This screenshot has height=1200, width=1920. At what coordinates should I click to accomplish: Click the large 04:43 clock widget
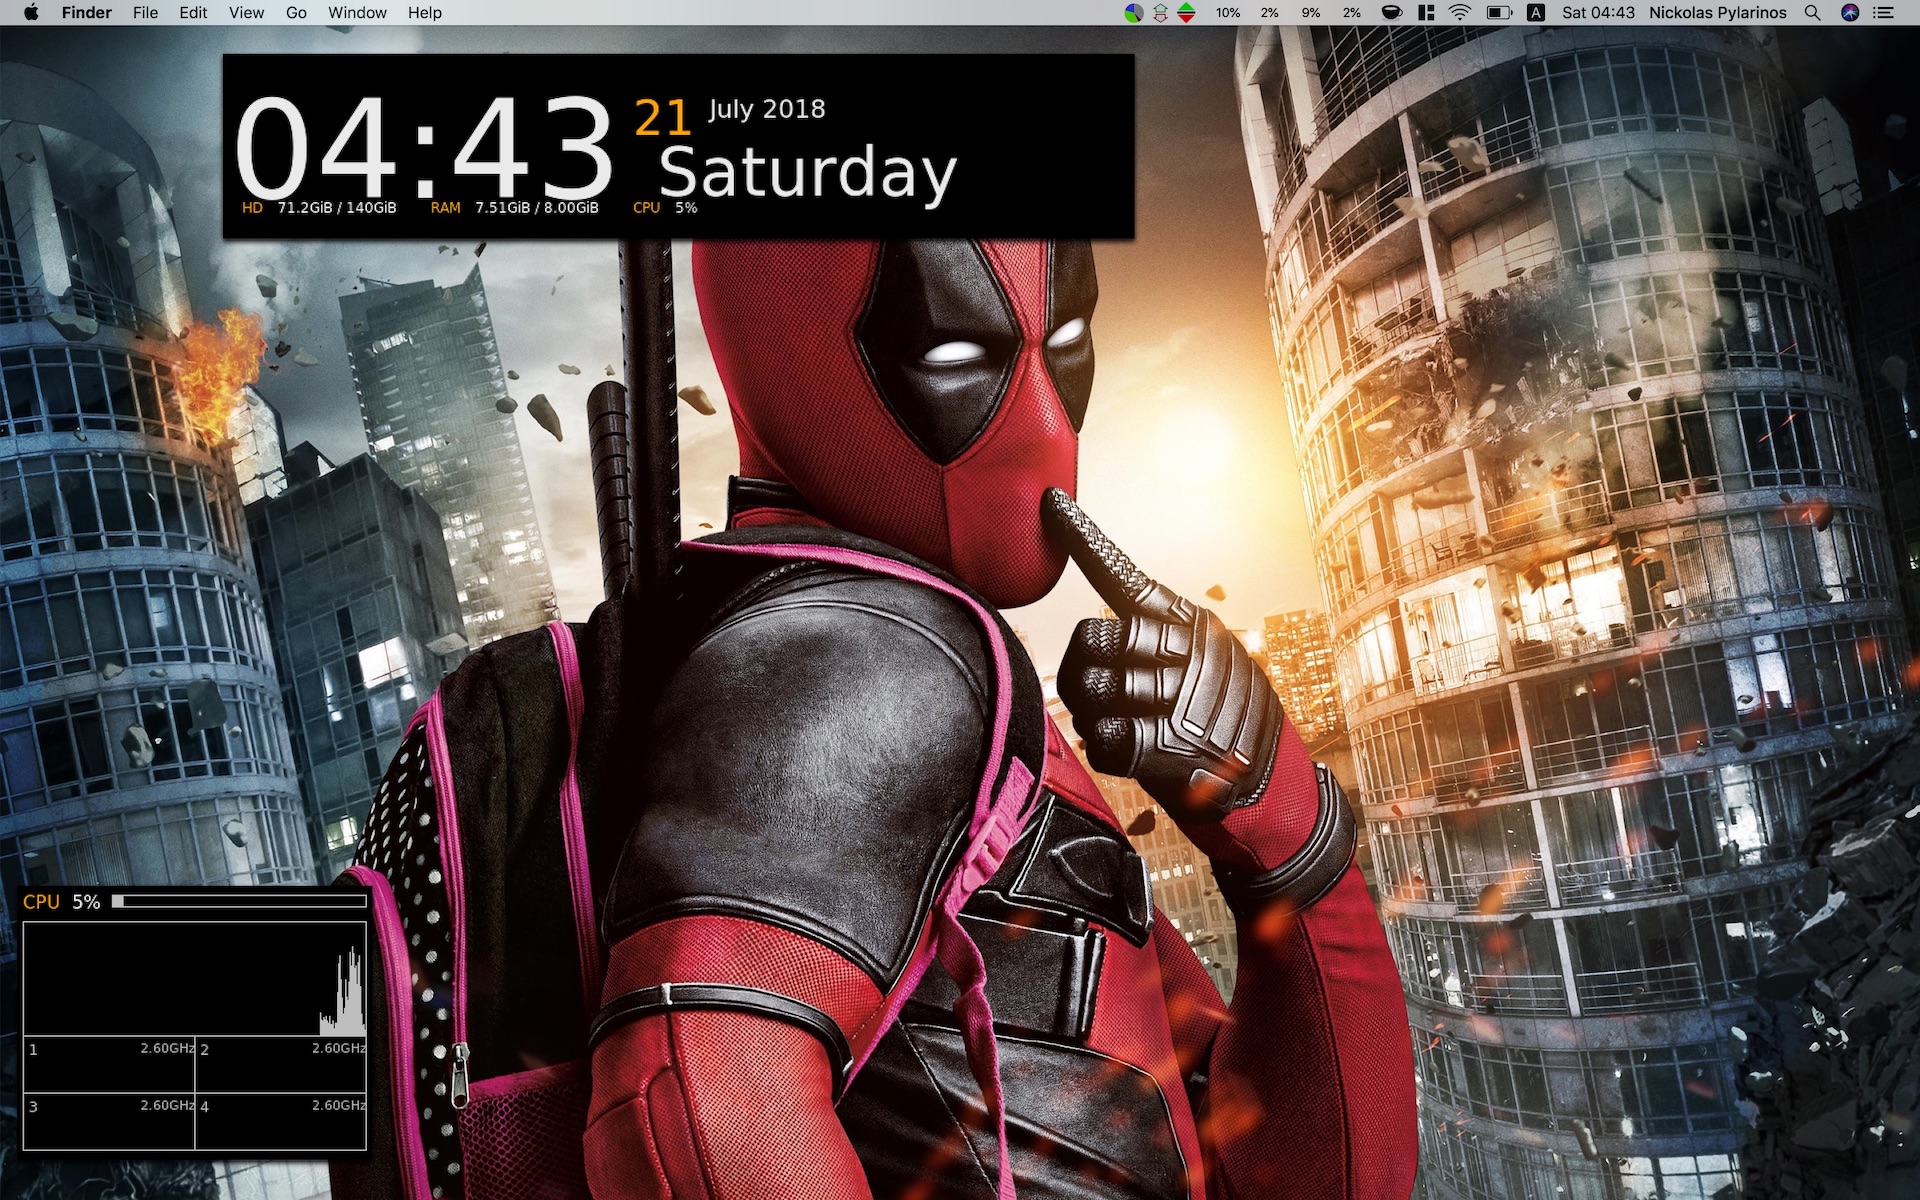click(423, 150)
